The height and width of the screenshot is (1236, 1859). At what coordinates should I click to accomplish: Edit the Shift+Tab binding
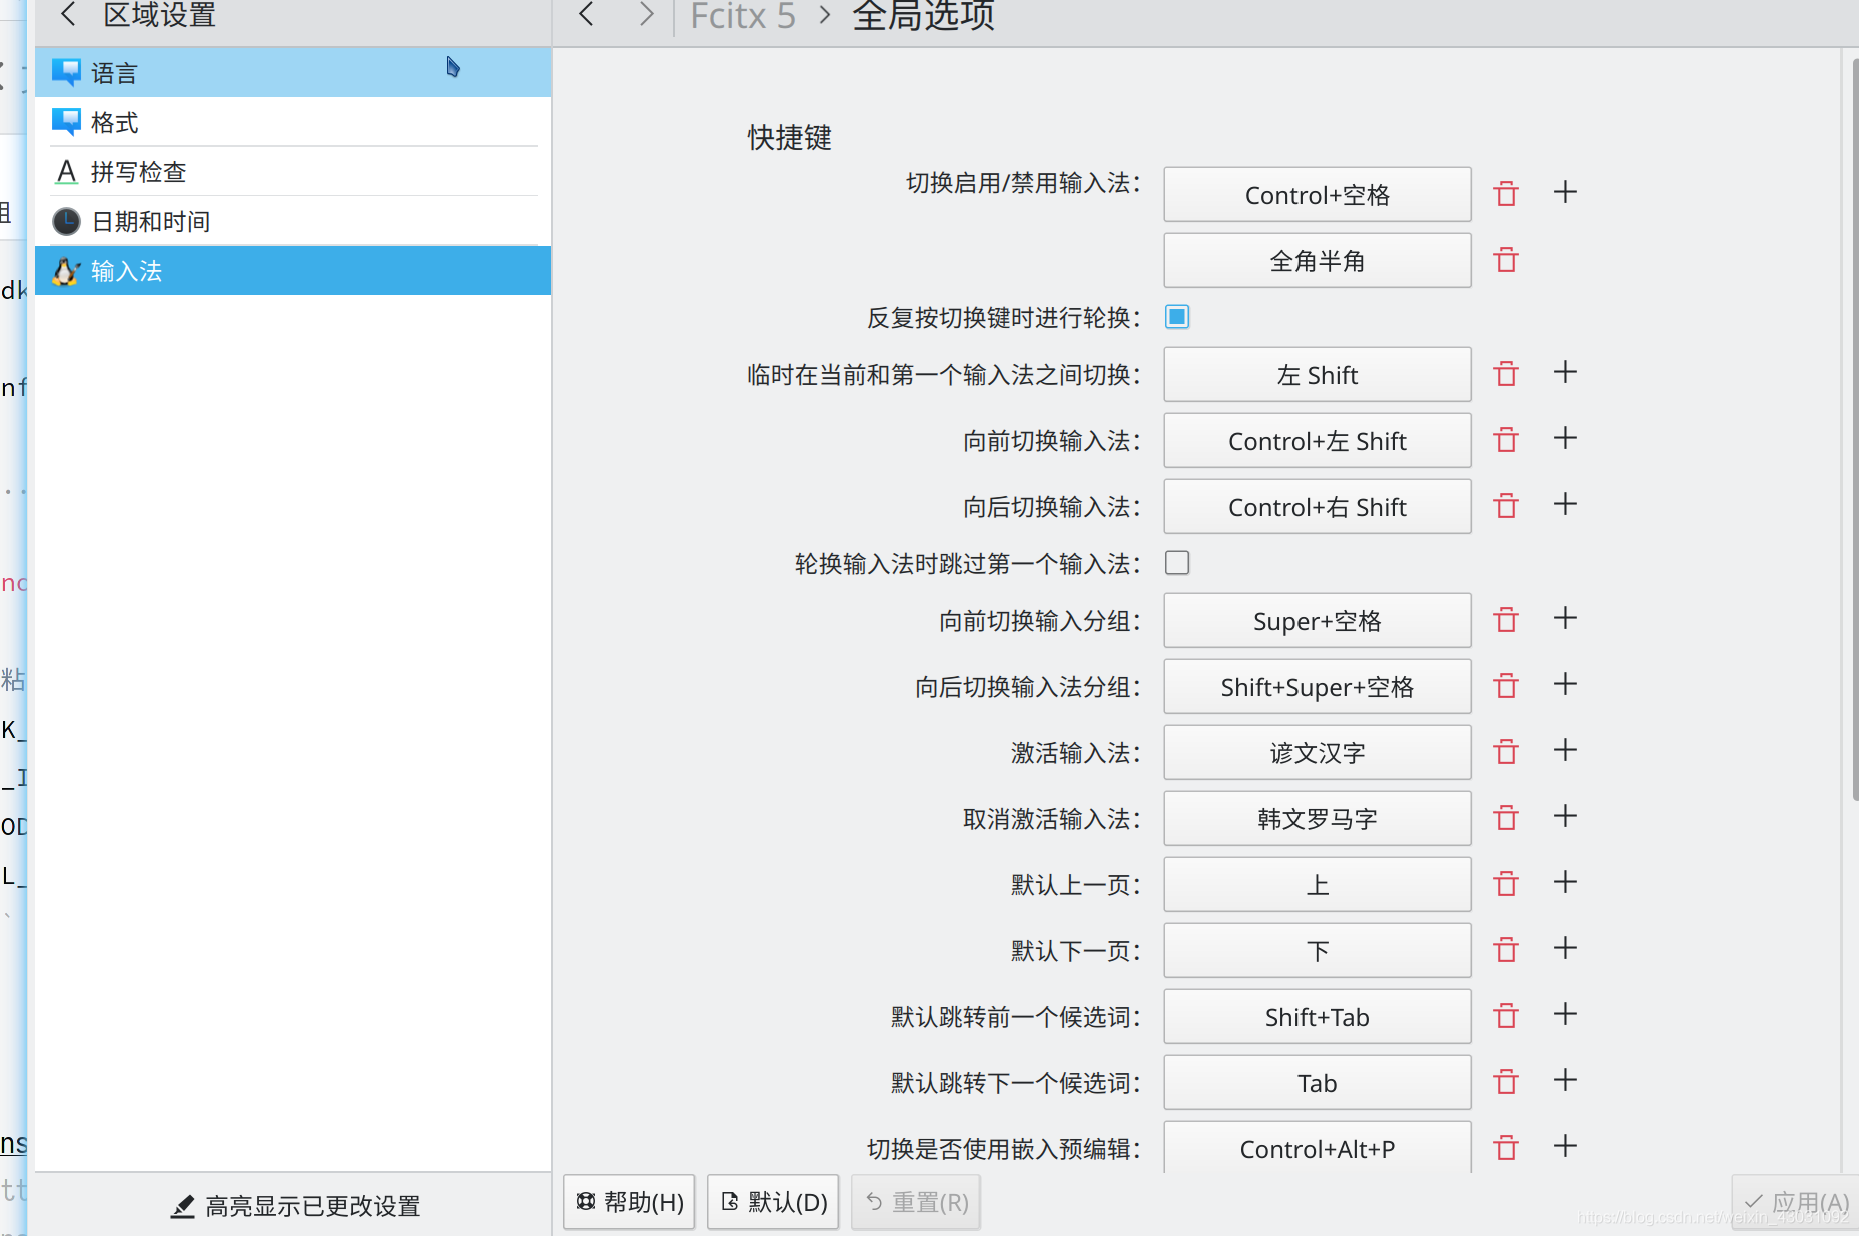[x=1317, y=1016]
